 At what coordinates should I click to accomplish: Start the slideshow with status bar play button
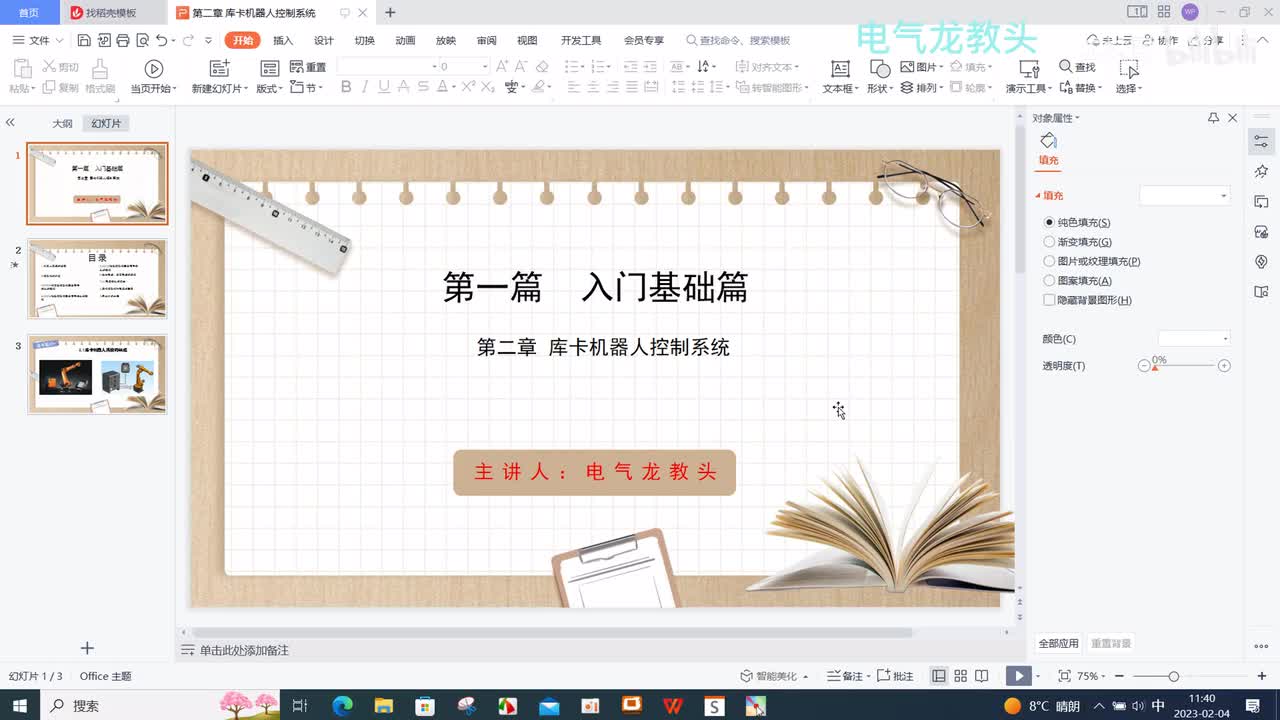[x=1018, y=676]
